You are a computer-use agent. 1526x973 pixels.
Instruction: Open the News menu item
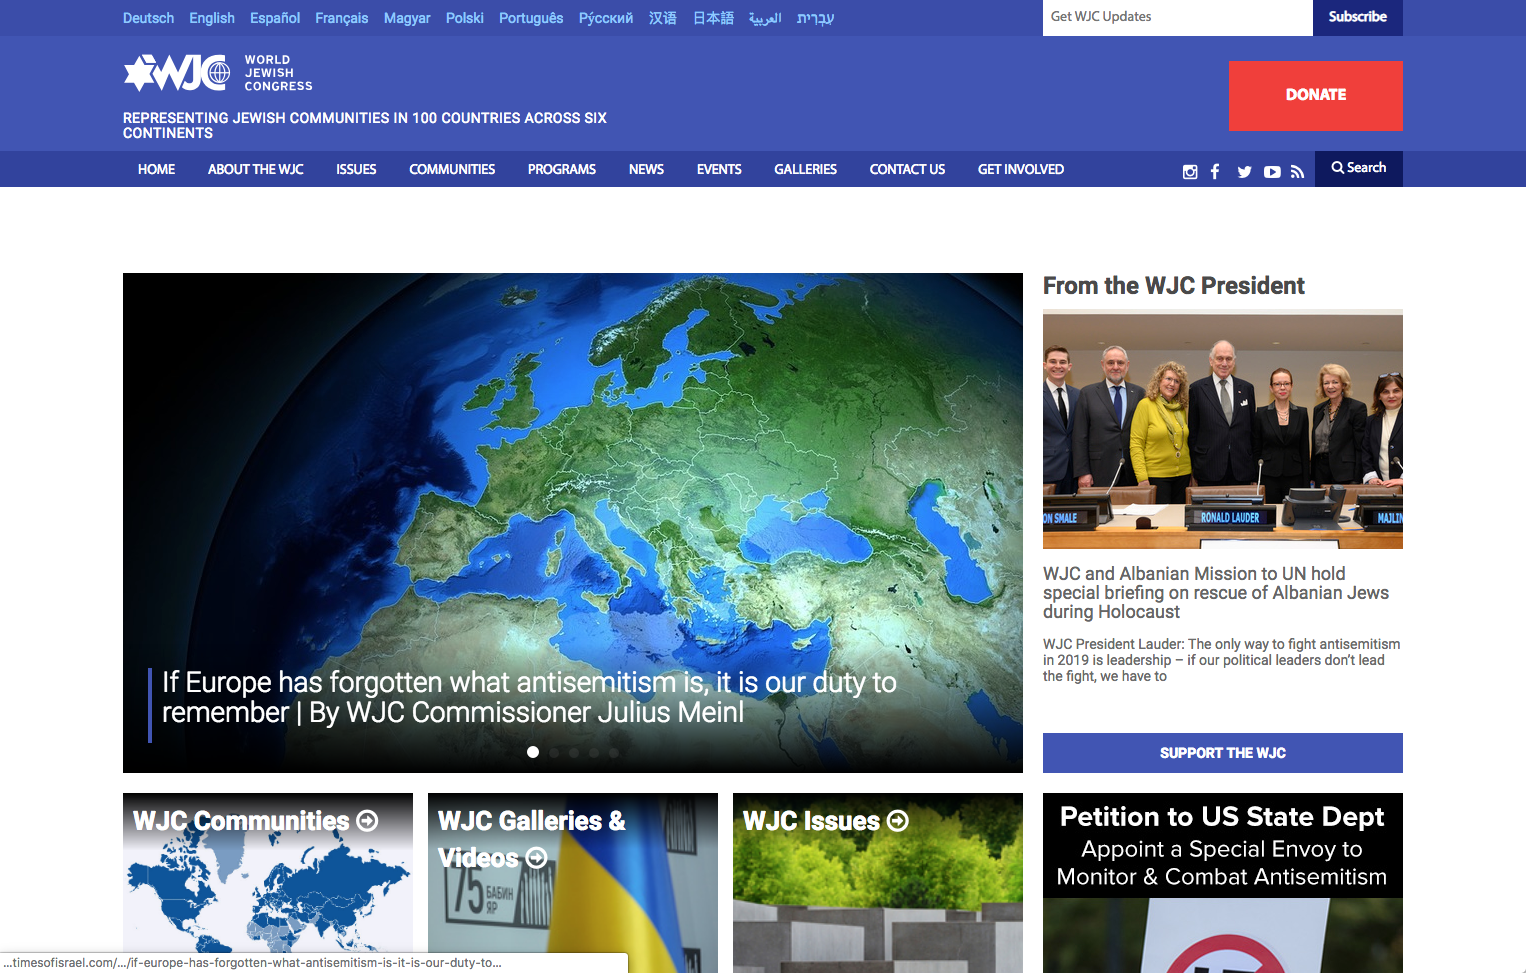coord(646,169)
